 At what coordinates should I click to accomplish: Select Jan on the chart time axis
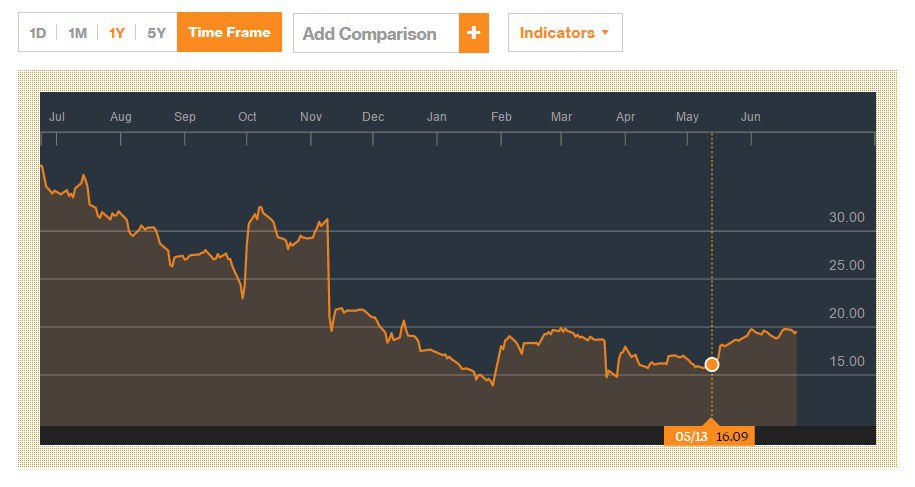click(437, 117)
